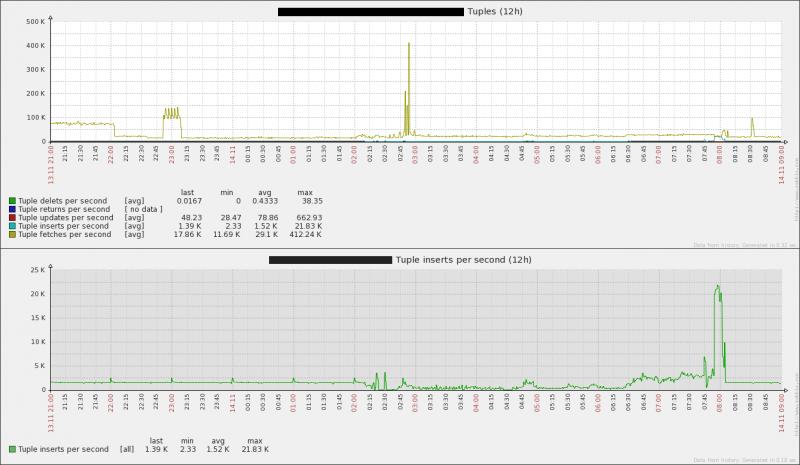Click 'Tuple updates per second' legend label

tap(66, 218)
